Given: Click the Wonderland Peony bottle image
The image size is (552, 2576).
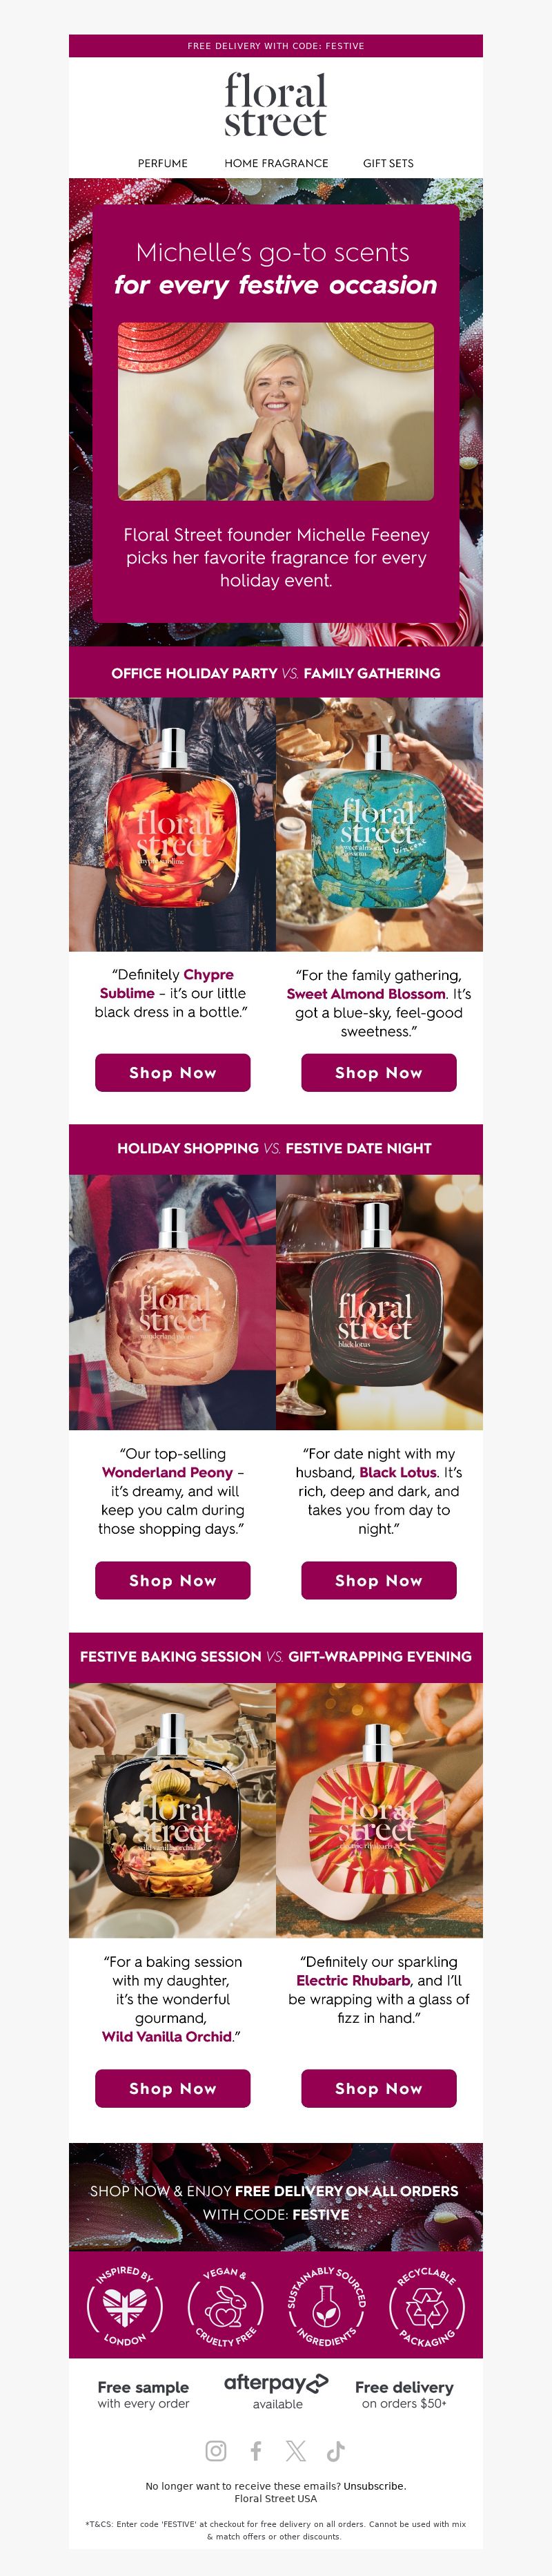Looking at the screenshot, I should coord(172,1301).
